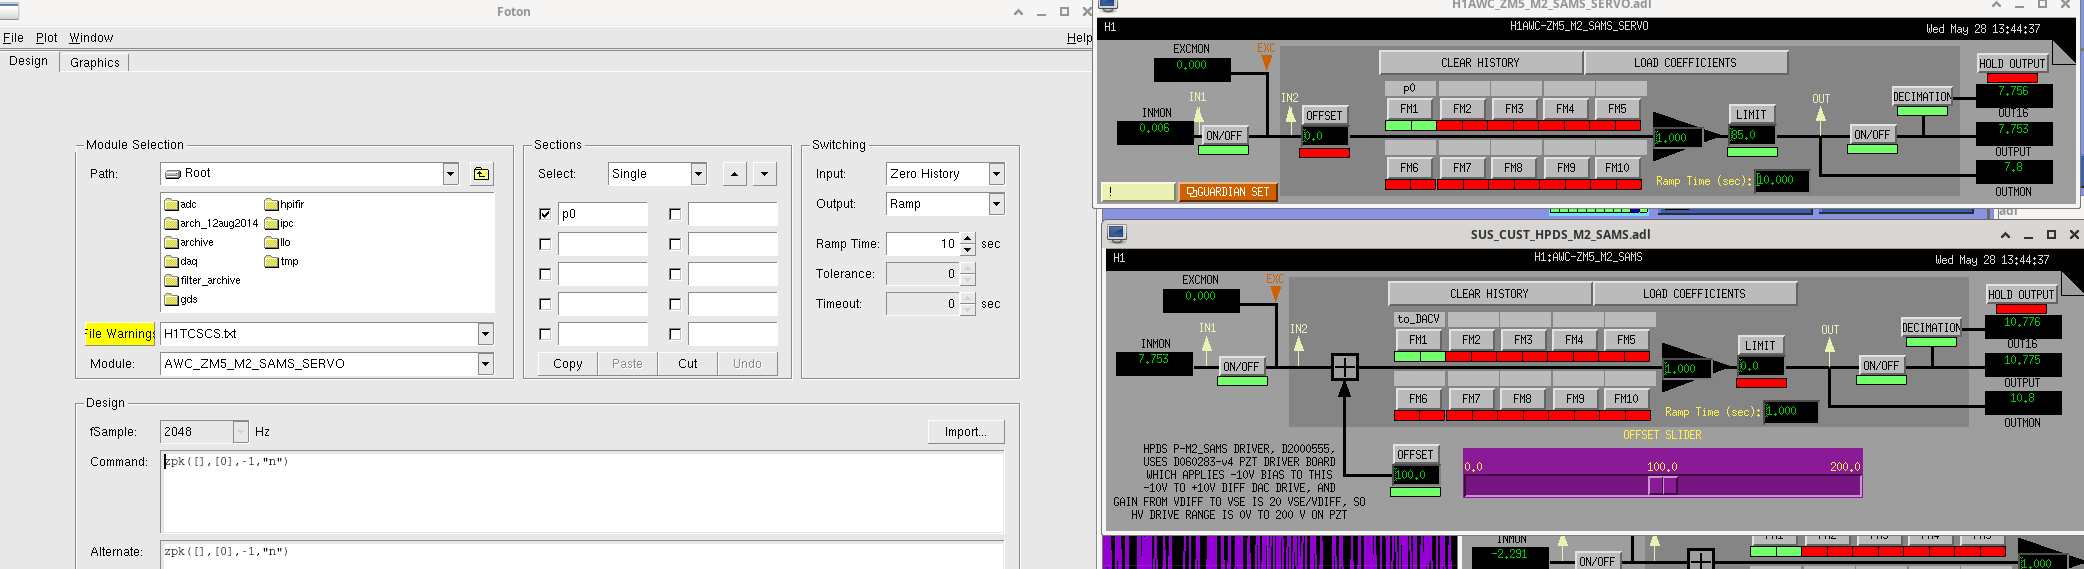The height and width of the screenshot is (569, 2084).
Task: Expand the Sections Select Single dropdown
Action: coord(698,174)
